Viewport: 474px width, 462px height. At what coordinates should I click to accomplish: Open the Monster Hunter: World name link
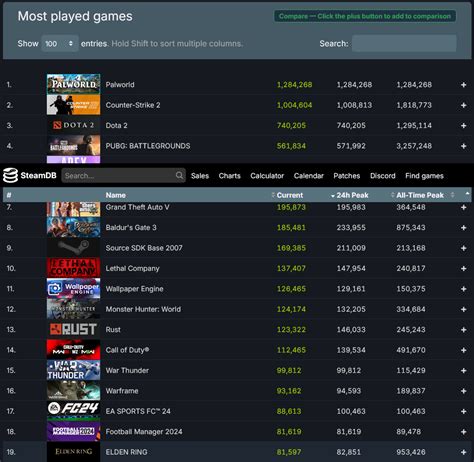[143, 309]
